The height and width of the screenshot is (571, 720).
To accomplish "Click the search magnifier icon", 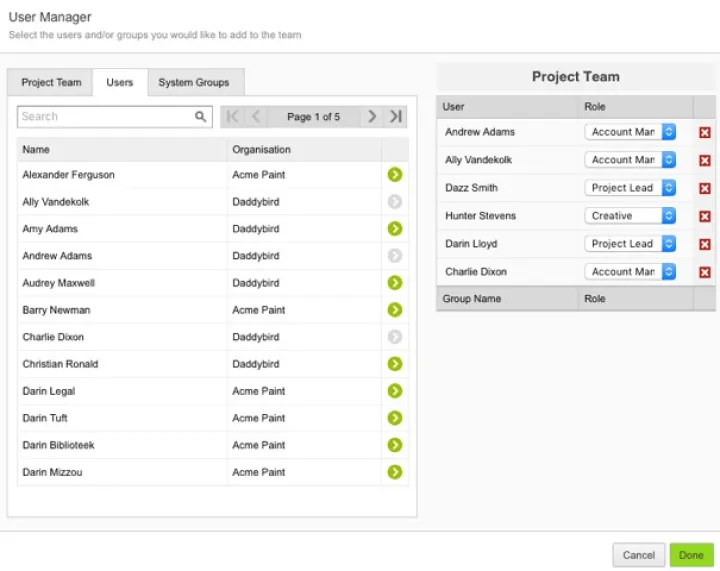I will pos(200,117).
